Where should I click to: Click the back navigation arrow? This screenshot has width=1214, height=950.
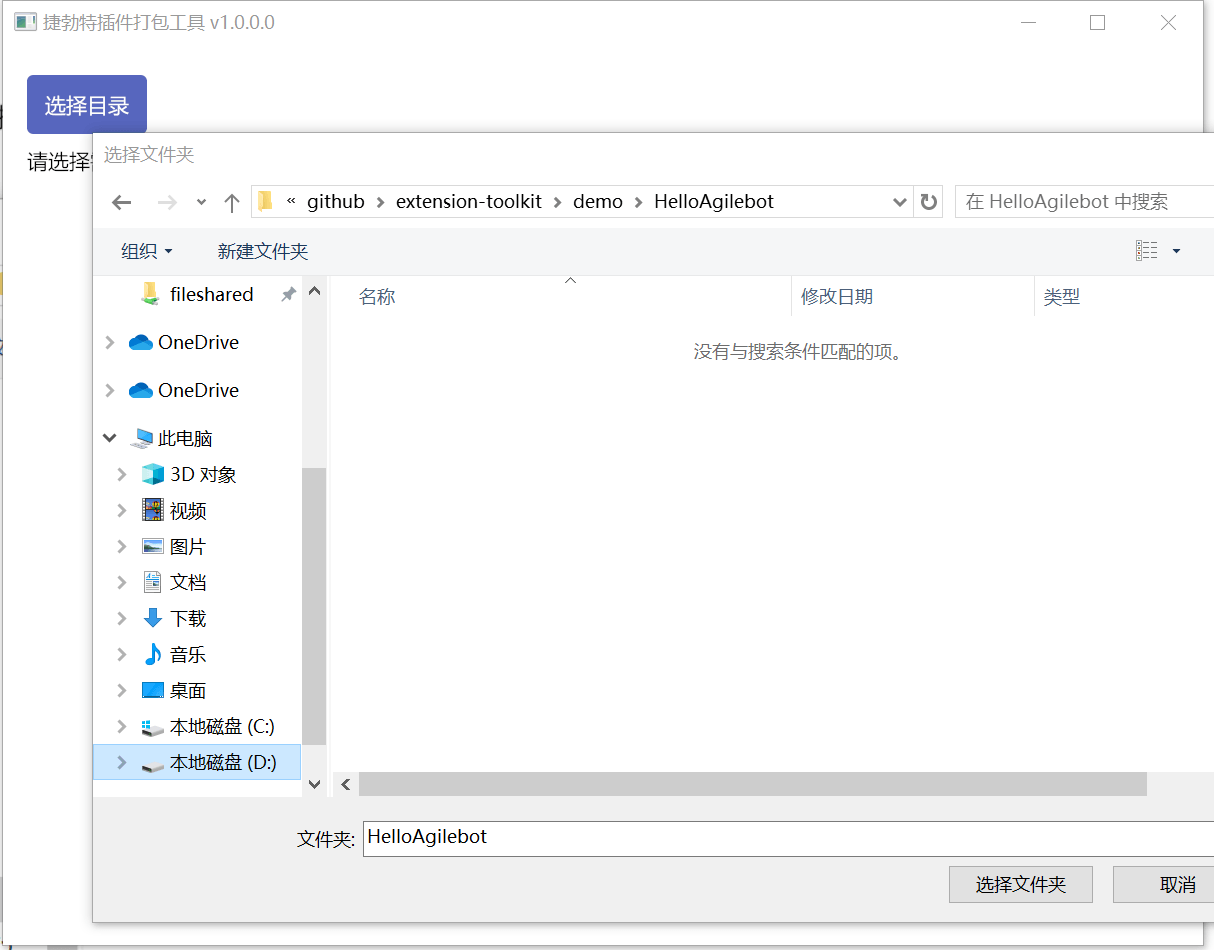click(x=122, y=202)
